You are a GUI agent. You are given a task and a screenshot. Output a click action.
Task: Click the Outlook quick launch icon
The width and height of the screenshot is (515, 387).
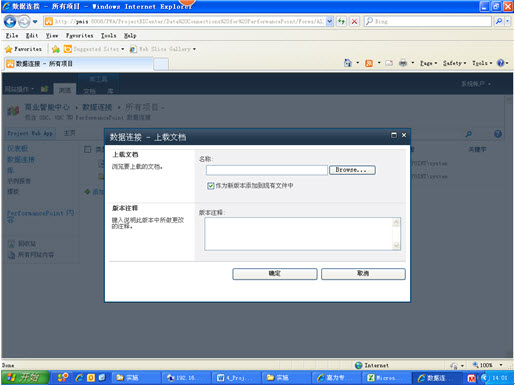(91, 378)
